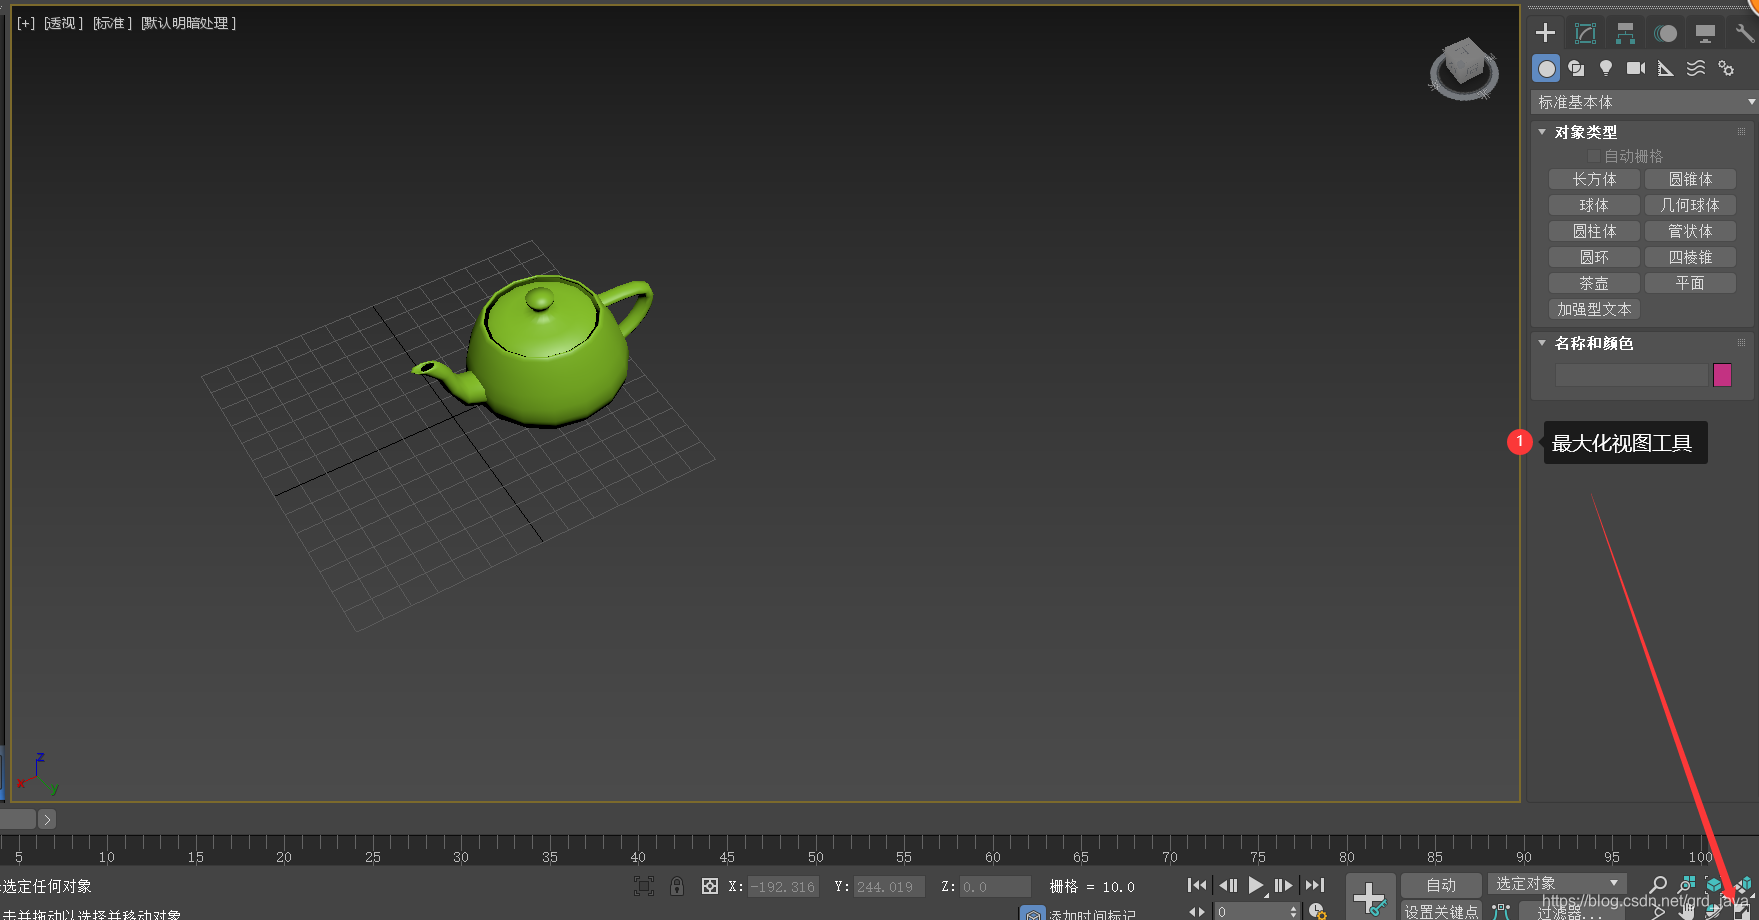Image resolution: width=1759 pixels, height=920 pixels.
Task: Select the Zoom magnifier navigation tool
Action: click(1658, 885)
